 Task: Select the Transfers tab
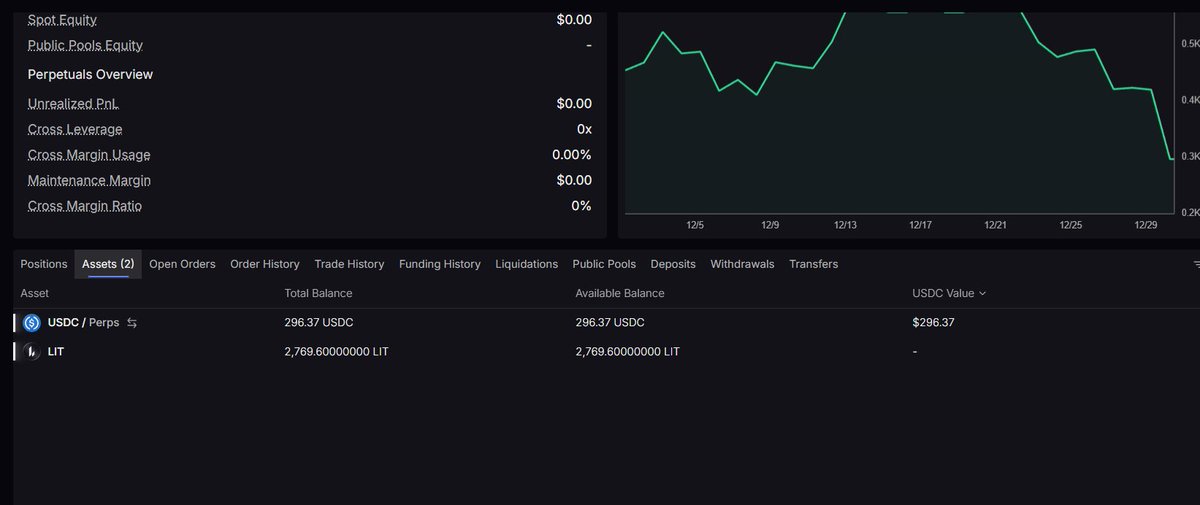click(813, 264)
